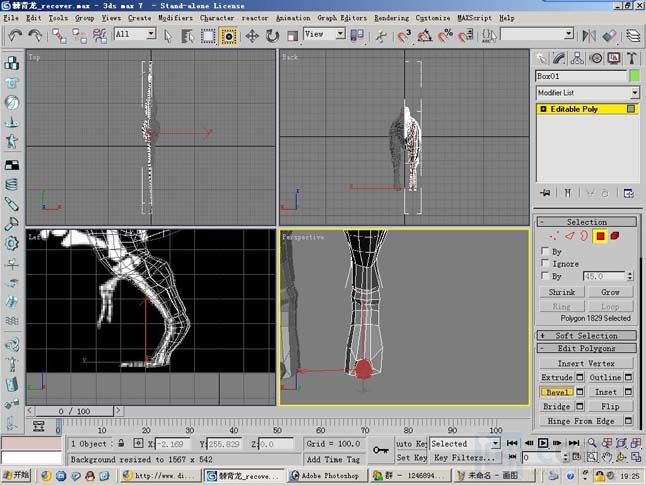The width and height of the screenshot is (646, 485).
Task: Open the View coordinate system dropdown
Action: pyautogui.click(x=324, y=34)
